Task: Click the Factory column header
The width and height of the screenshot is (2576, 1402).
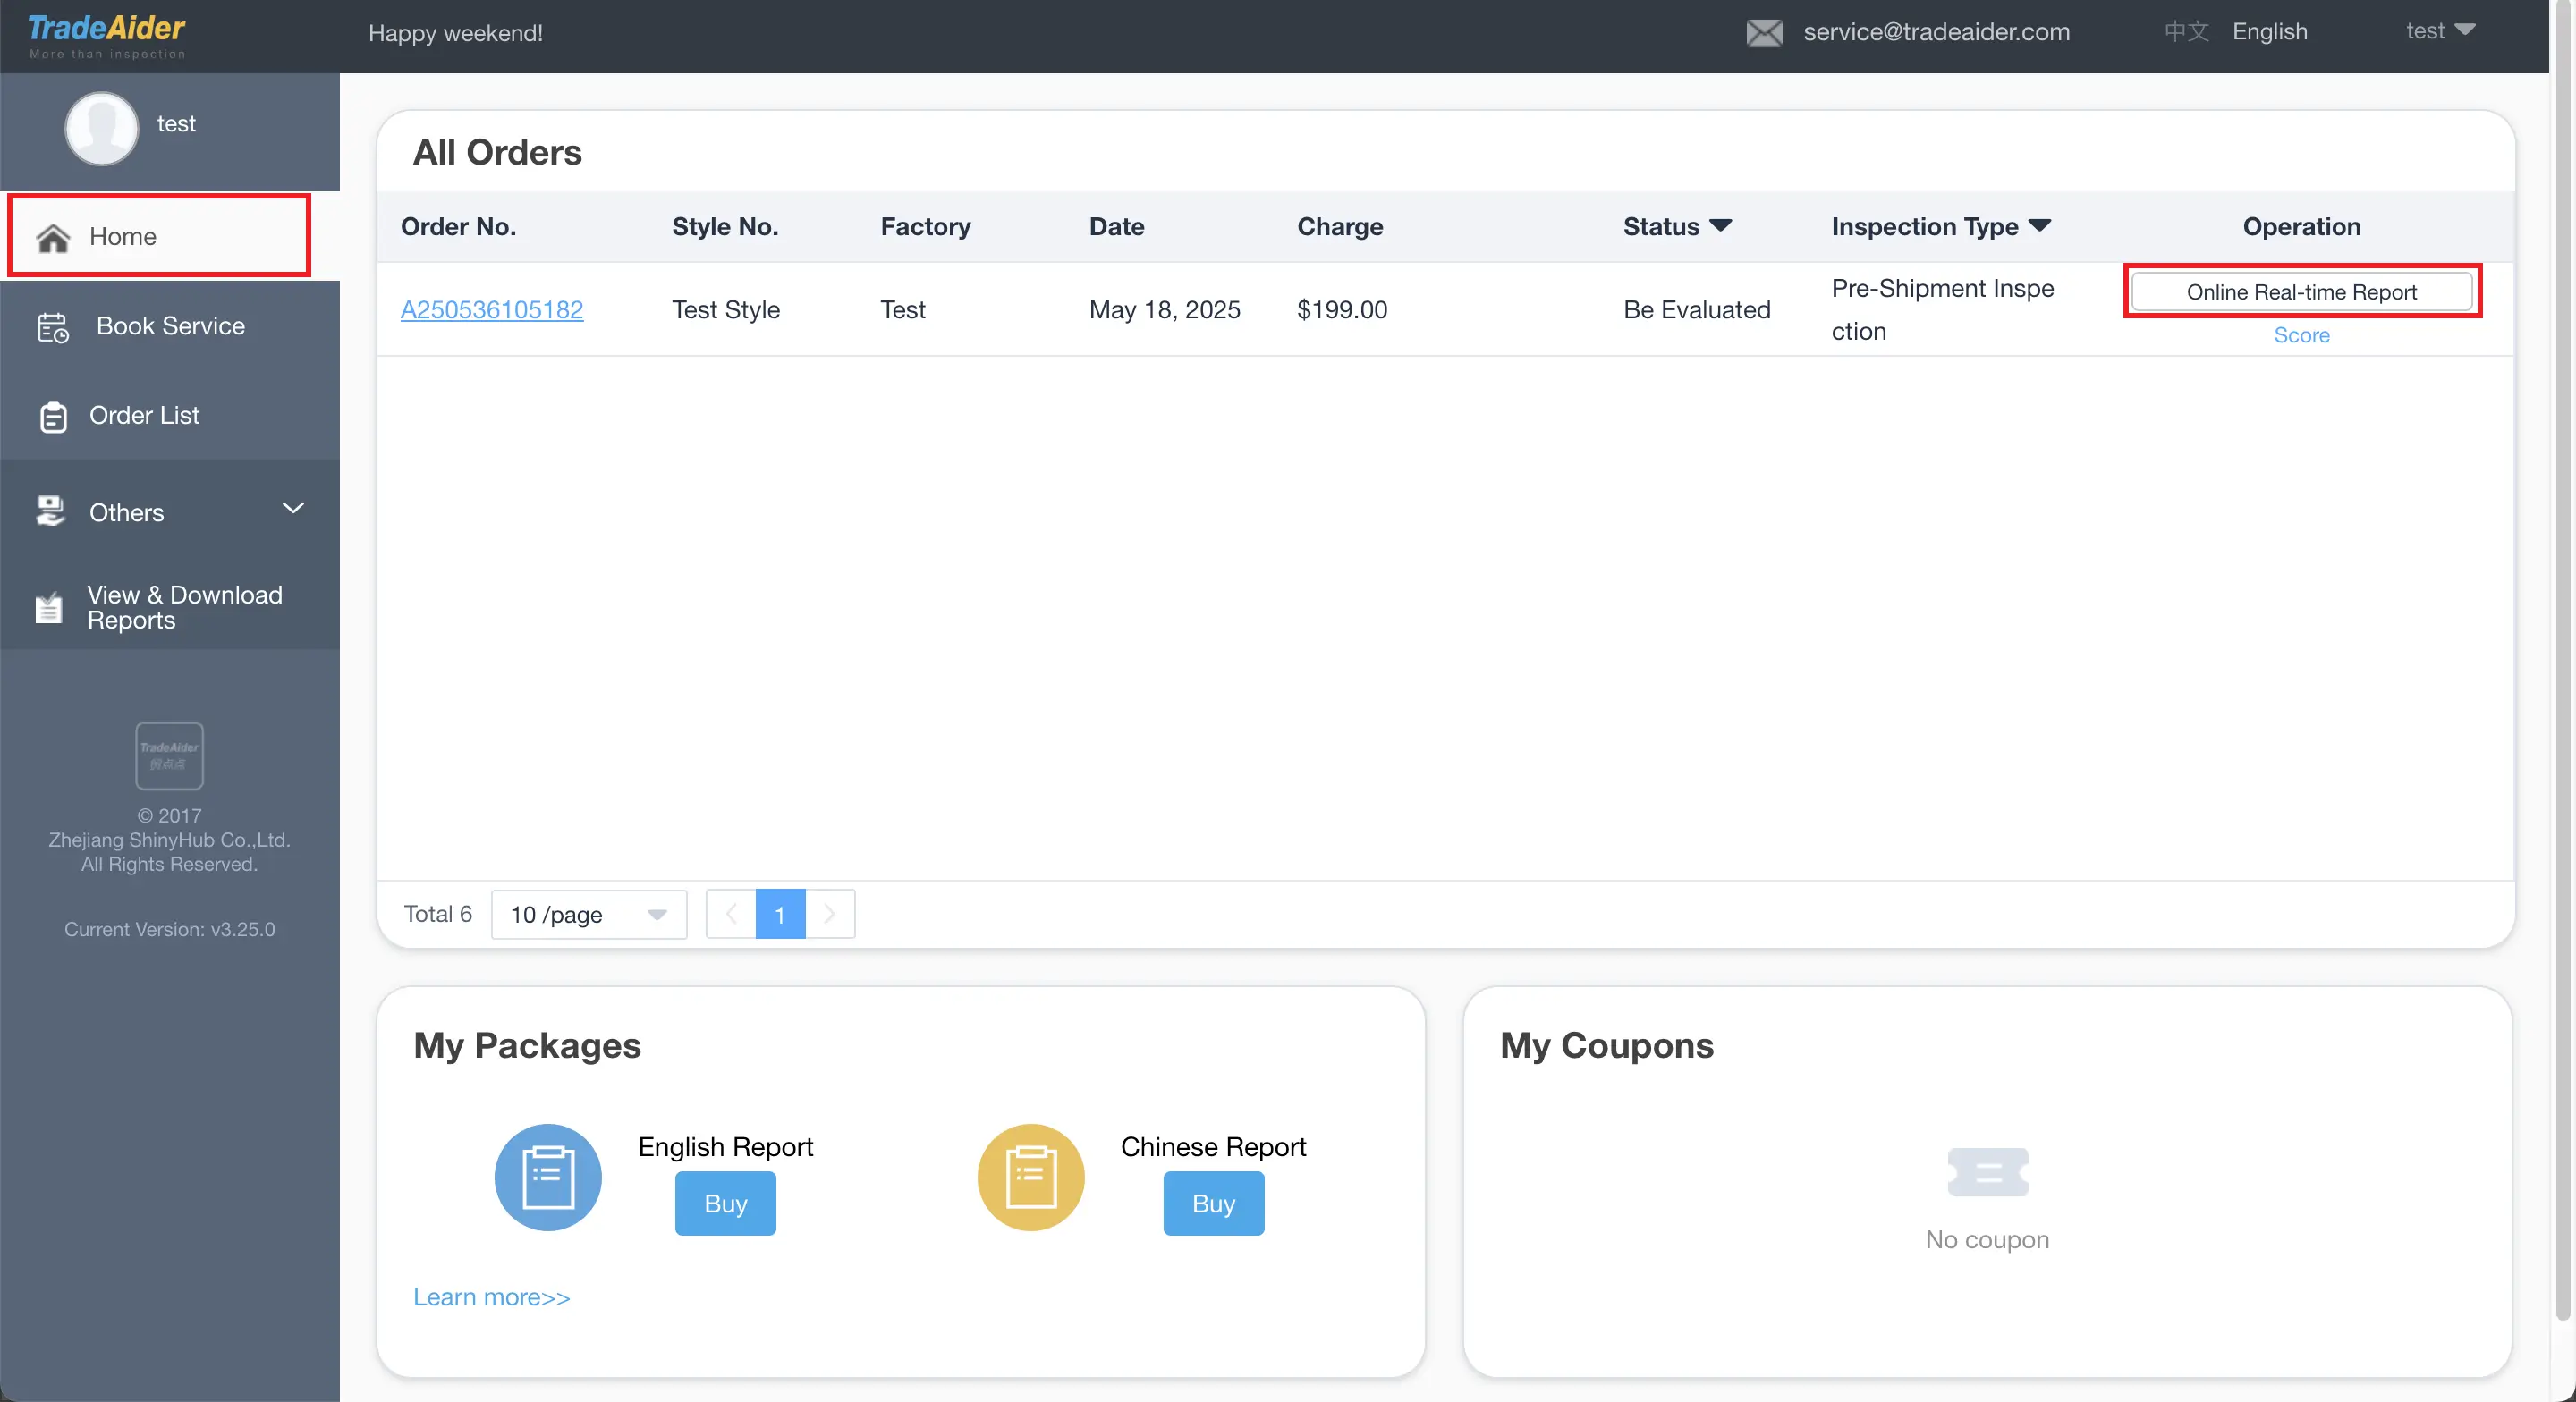Action: point(926,226)
